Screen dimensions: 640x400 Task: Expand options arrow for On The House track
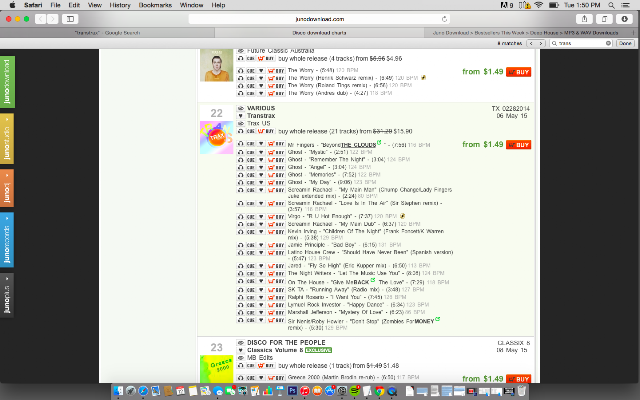point(261,282)
